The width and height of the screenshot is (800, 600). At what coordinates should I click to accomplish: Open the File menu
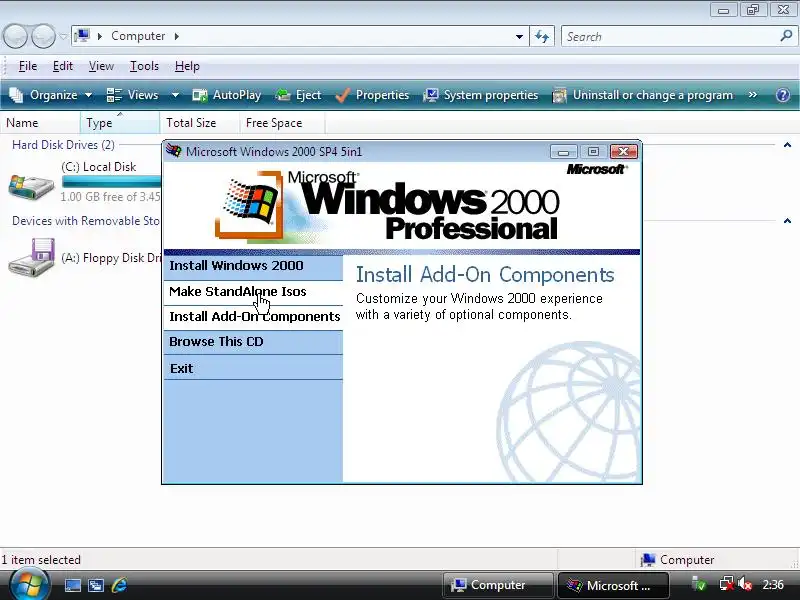pos(28,66)
